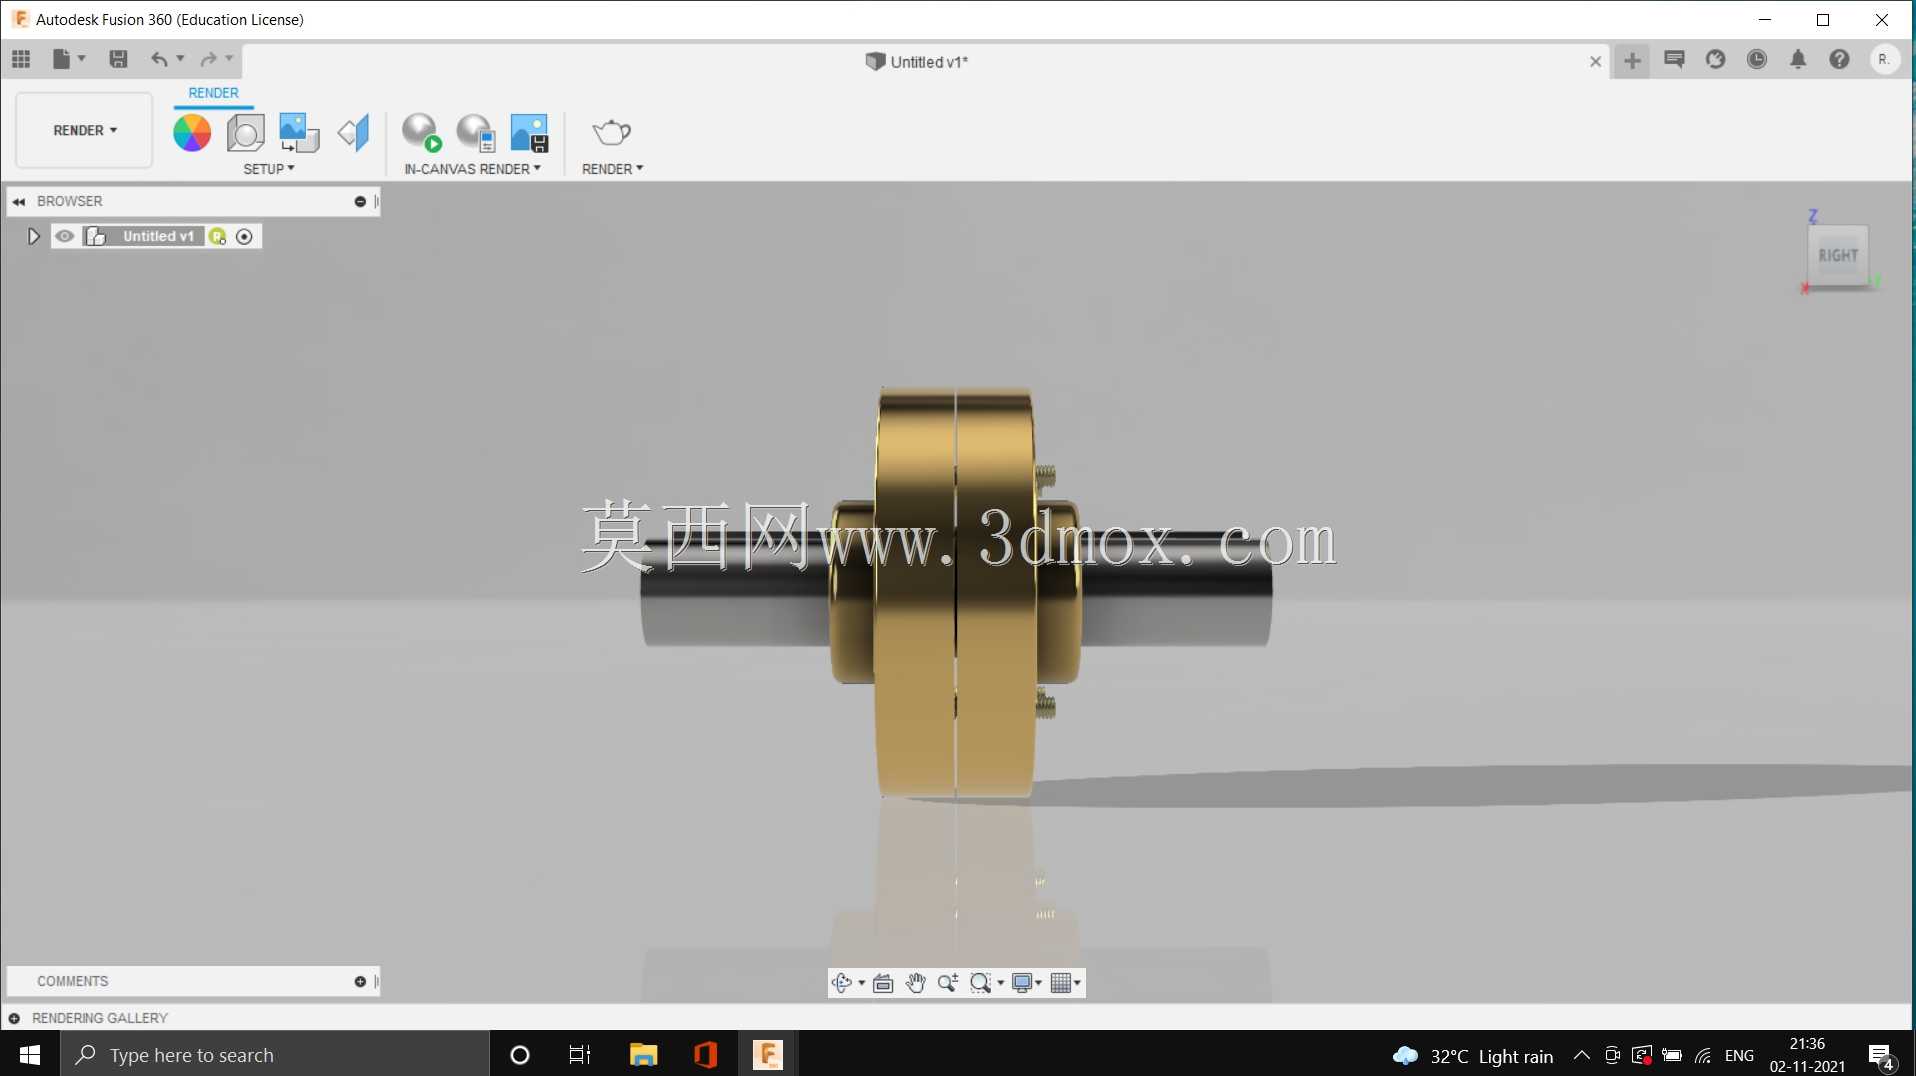Open Scene Settings tool
Screen dimensions: 1916x1076
[x=245, y=132]
